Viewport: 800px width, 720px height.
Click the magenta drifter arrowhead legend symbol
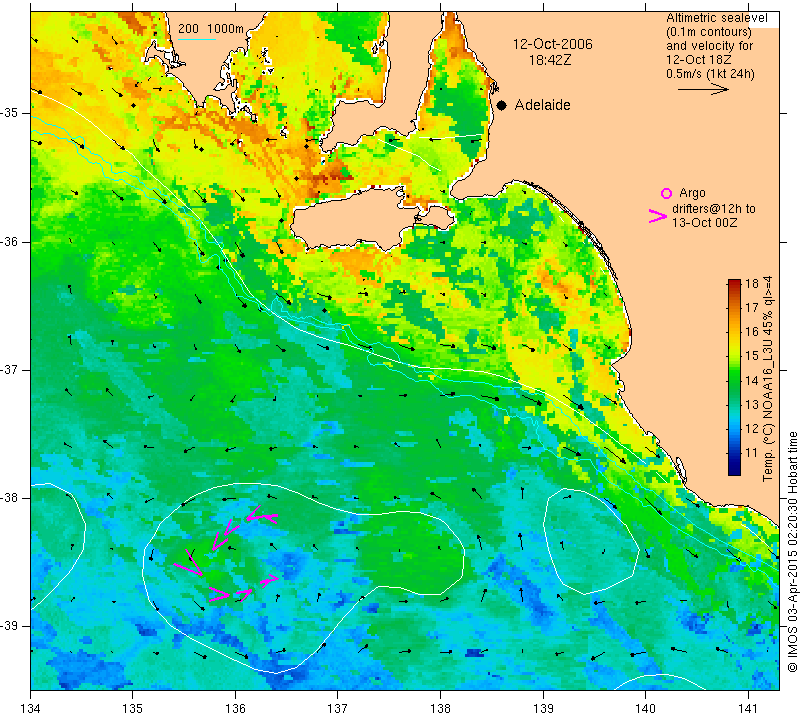pyautogui.click(x=658, y=216)
